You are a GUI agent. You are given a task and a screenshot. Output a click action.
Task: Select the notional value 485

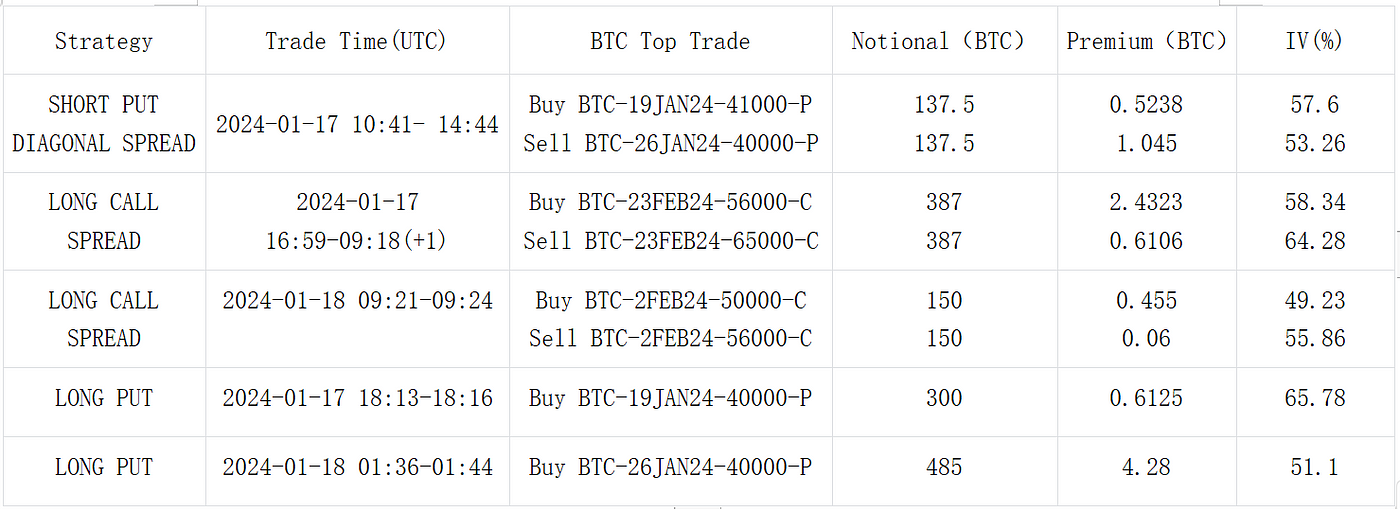tap(944, 467)
